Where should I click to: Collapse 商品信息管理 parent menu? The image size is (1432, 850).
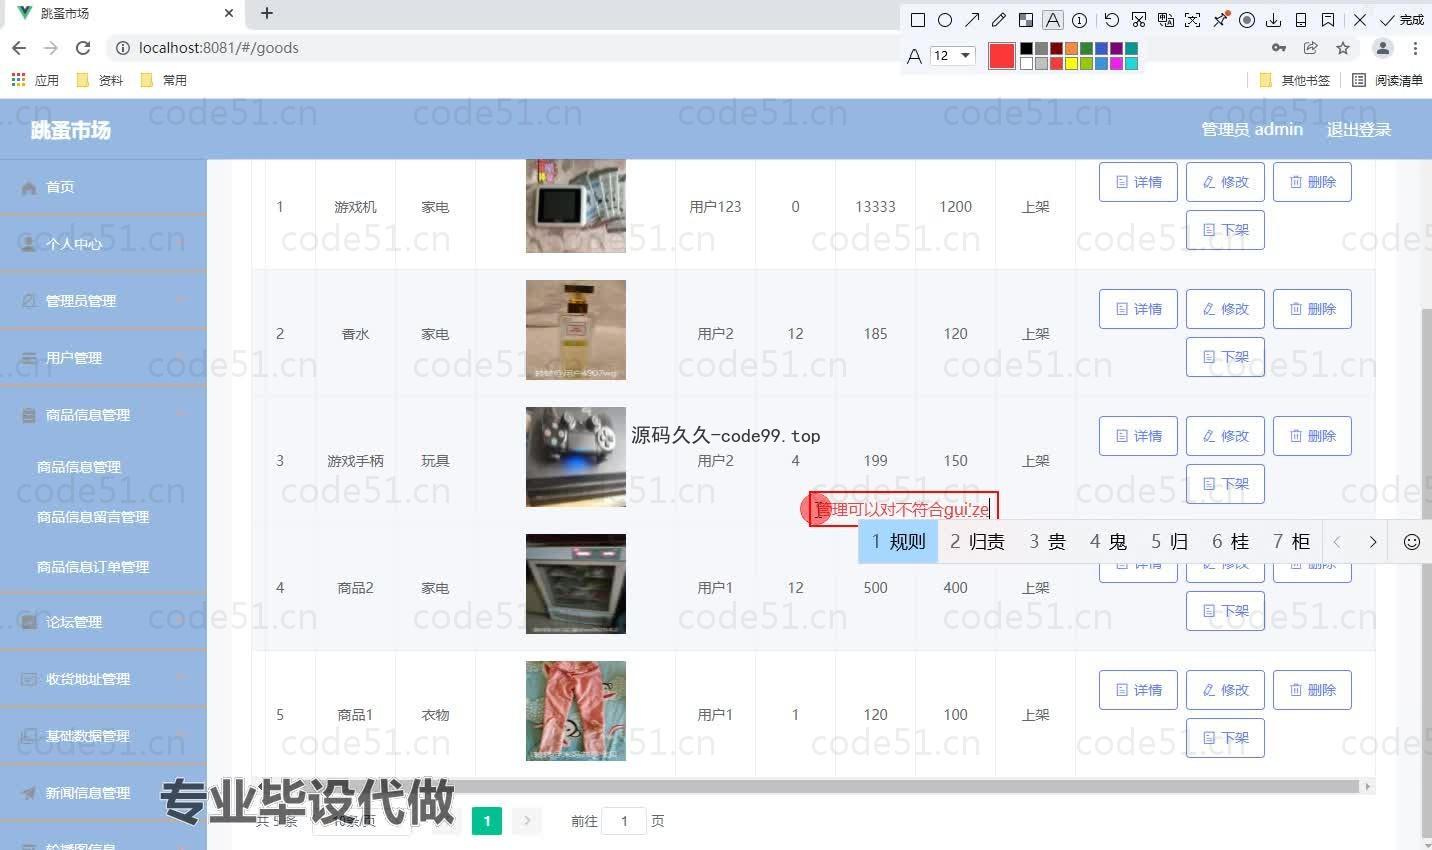pyautogui.click(x=103, y=415)
